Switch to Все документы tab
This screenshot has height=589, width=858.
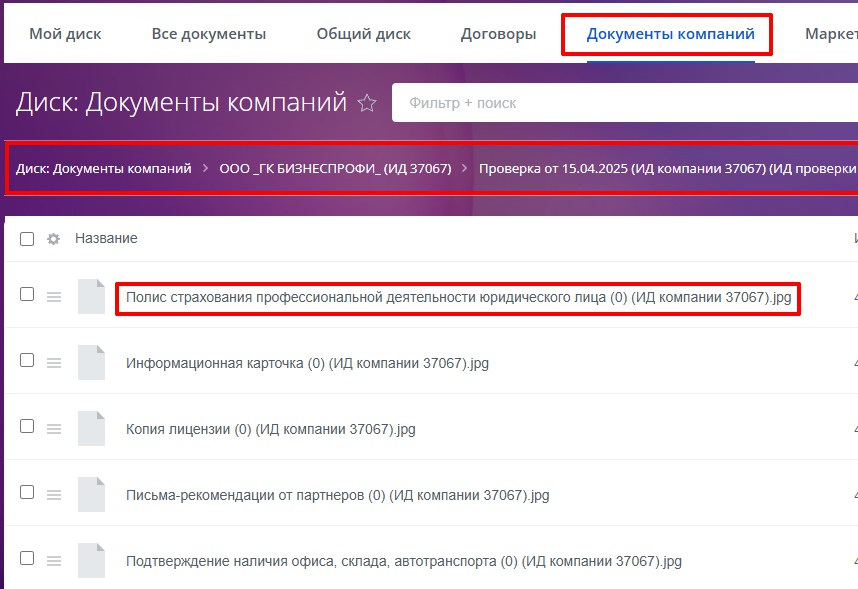pos(208,34)
